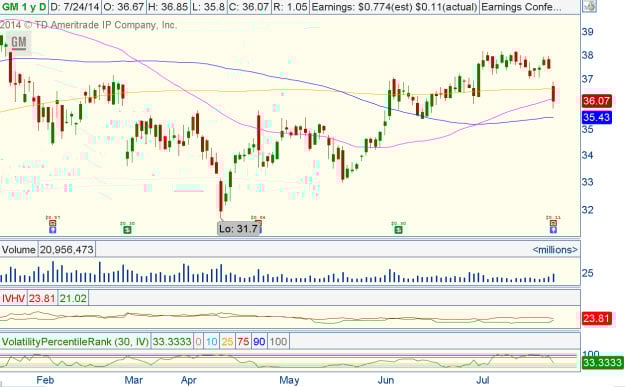
Task: Click the red 36.07 last price bubble
Action: coord(596,101)
